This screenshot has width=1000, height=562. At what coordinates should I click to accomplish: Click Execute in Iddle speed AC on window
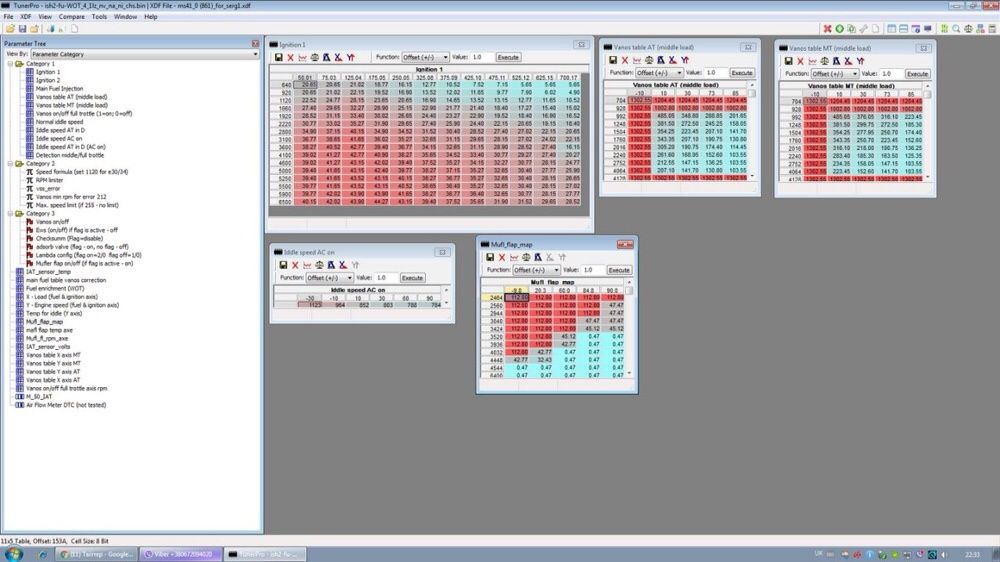412,278
